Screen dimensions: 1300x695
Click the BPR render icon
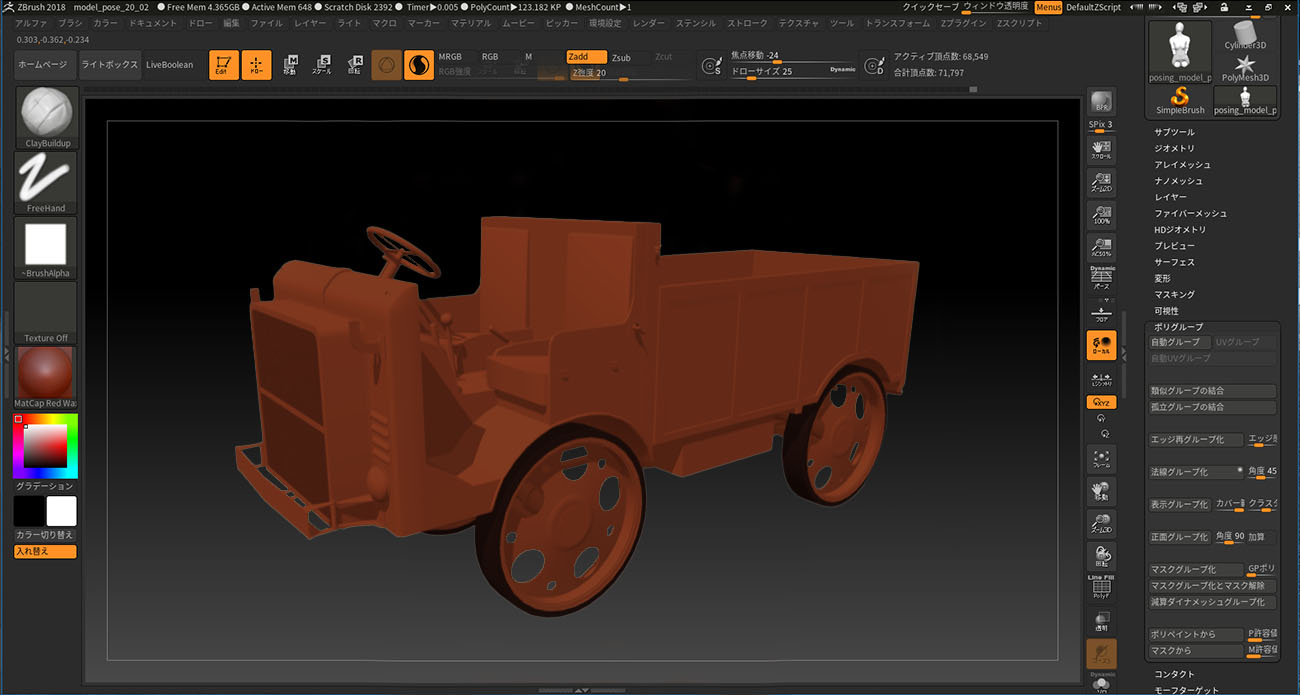click(x=1101, y=101)
